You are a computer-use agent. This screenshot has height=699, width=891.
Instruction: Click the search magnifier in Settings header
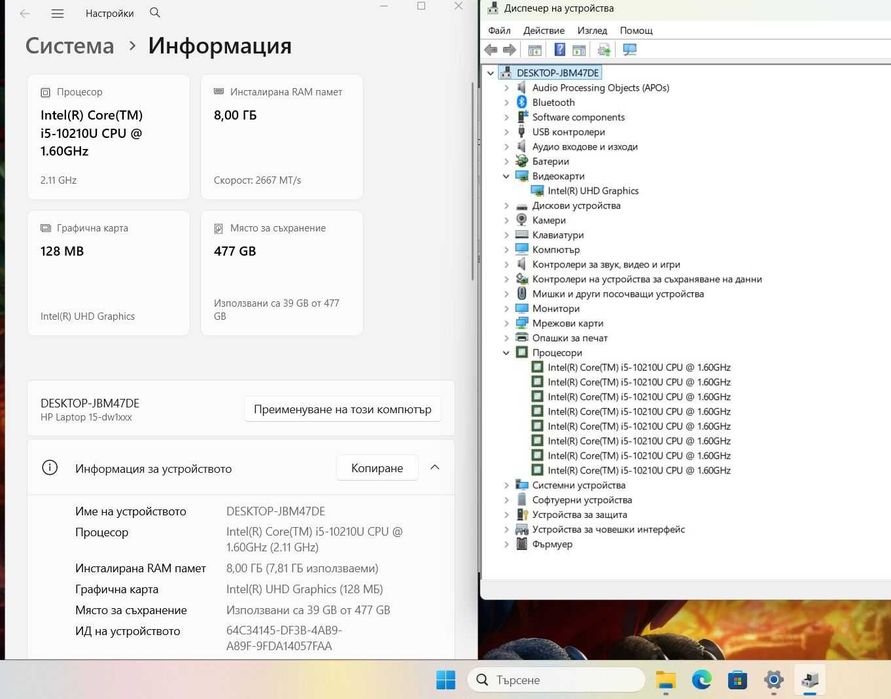(x=155, y=13)
